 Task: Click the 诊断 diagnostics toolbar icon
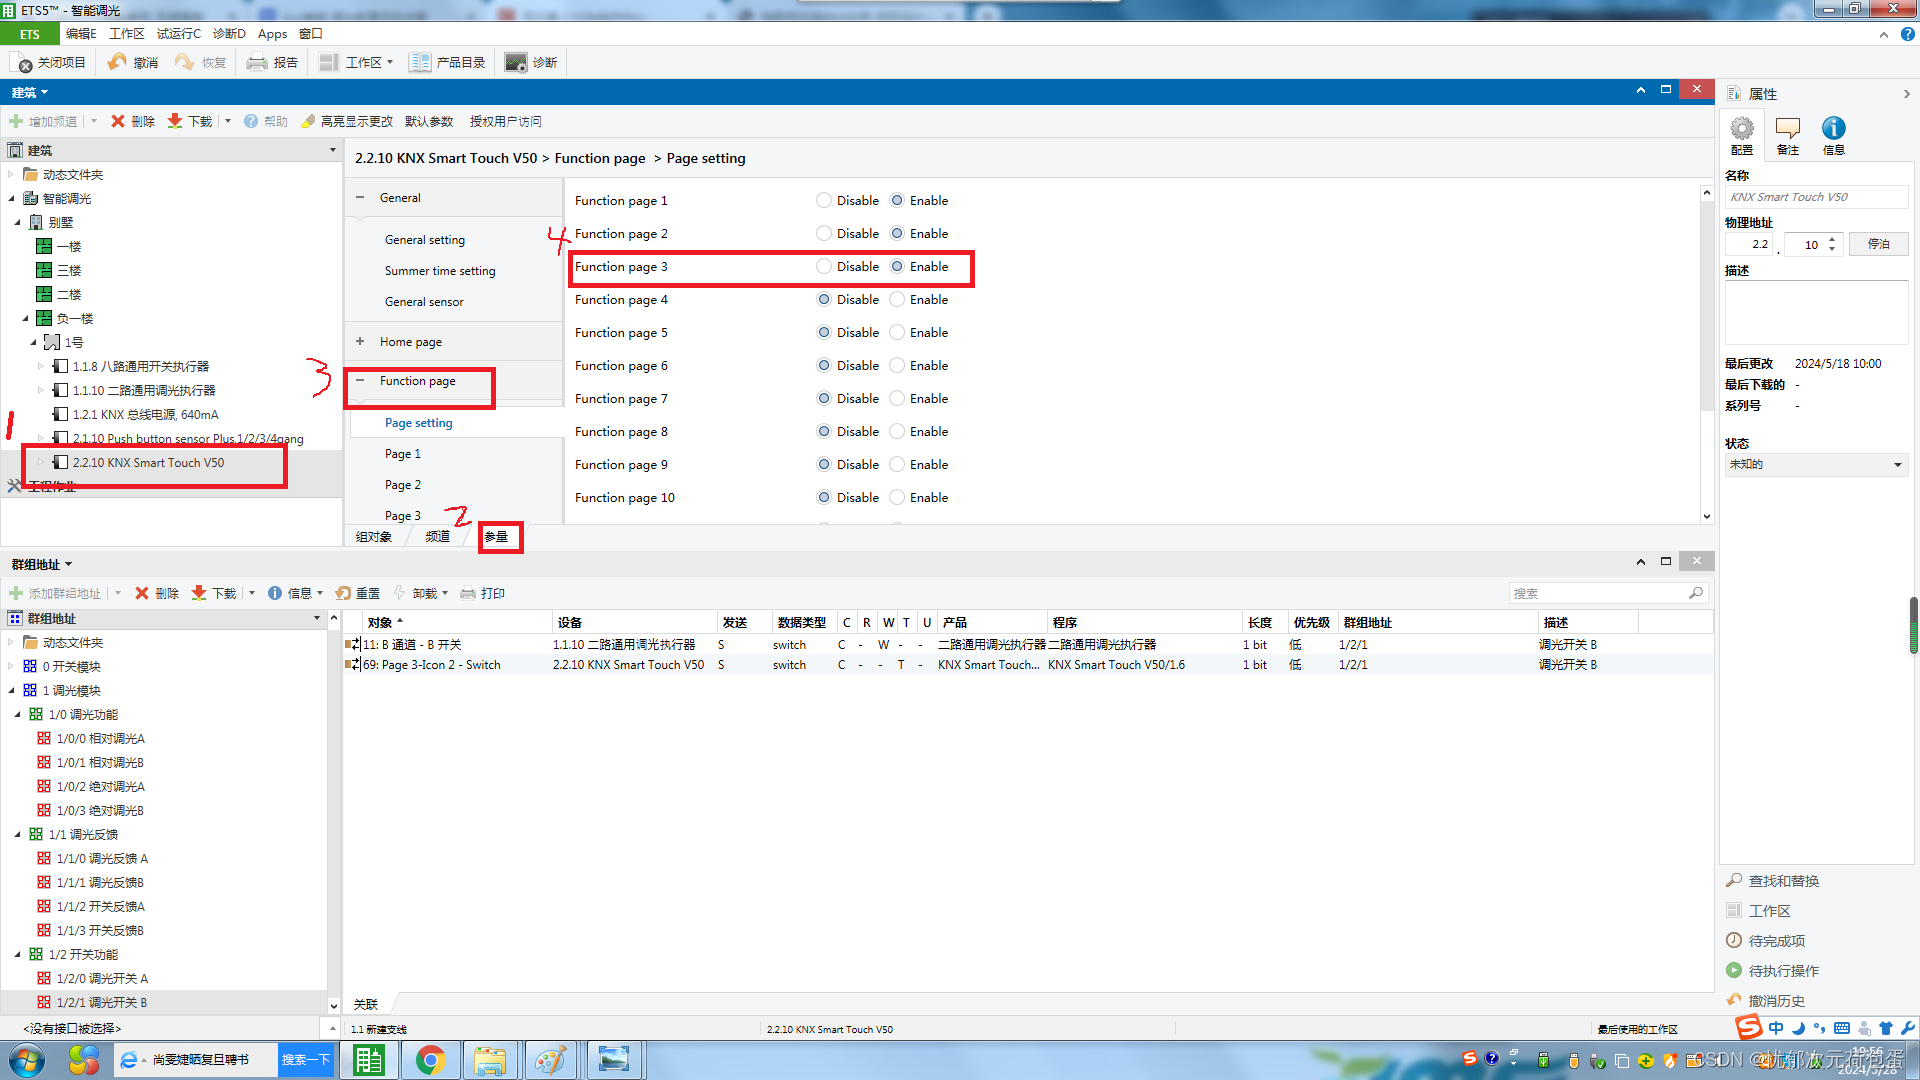point(516,62)
